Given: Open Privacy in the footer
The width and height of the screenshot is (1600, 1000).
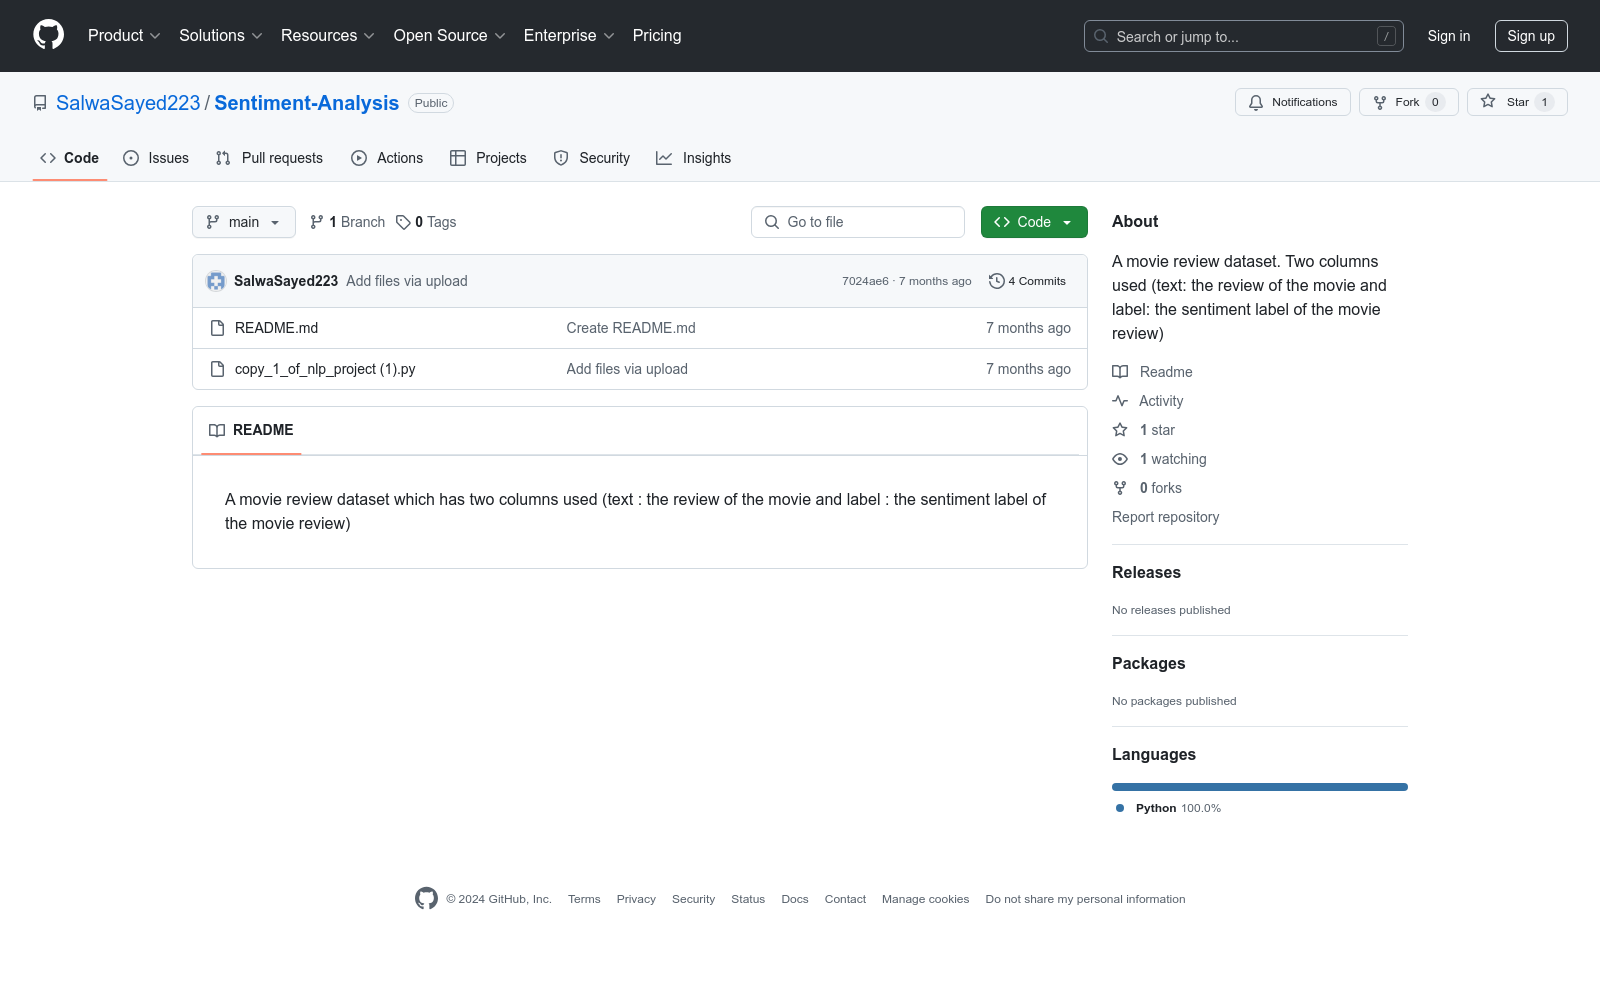Looking at the screenshot, I should tap(636, 899).
